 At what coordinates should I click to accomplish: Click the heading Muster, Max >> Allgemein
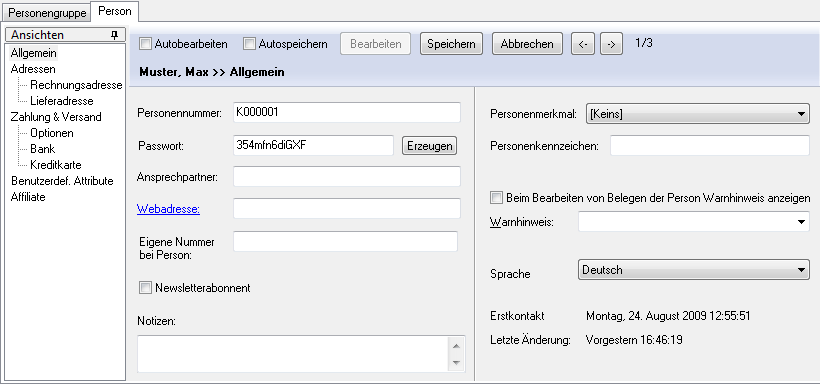(212, 72)
